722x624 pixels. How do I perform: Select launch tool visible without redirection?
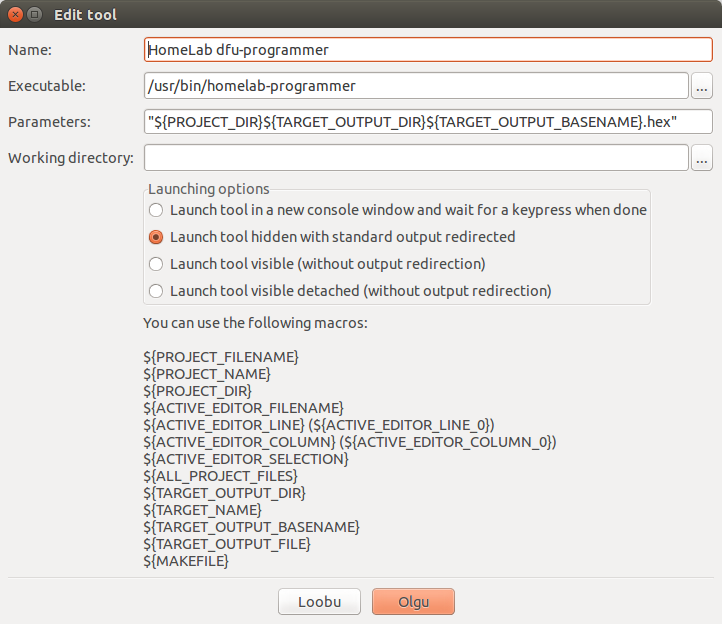[156, 264]
